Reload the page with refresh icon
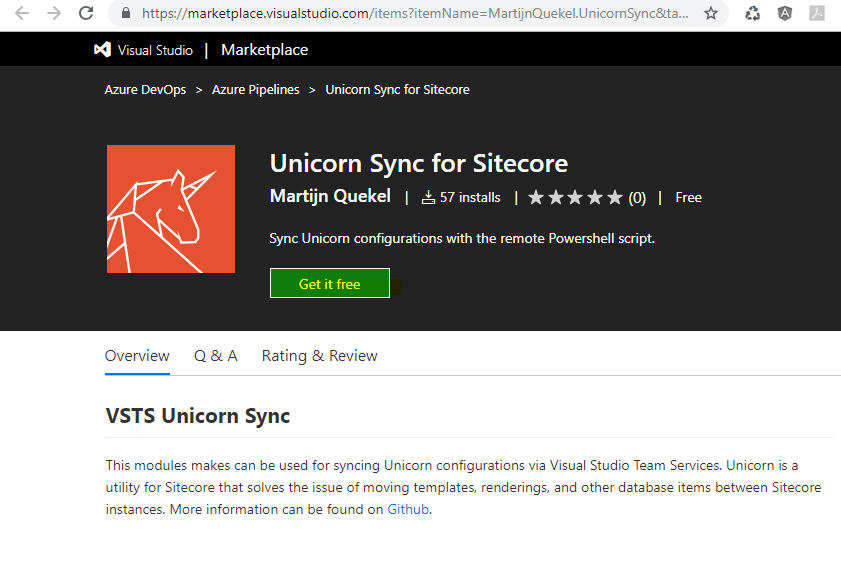 [x=86, y=13]
